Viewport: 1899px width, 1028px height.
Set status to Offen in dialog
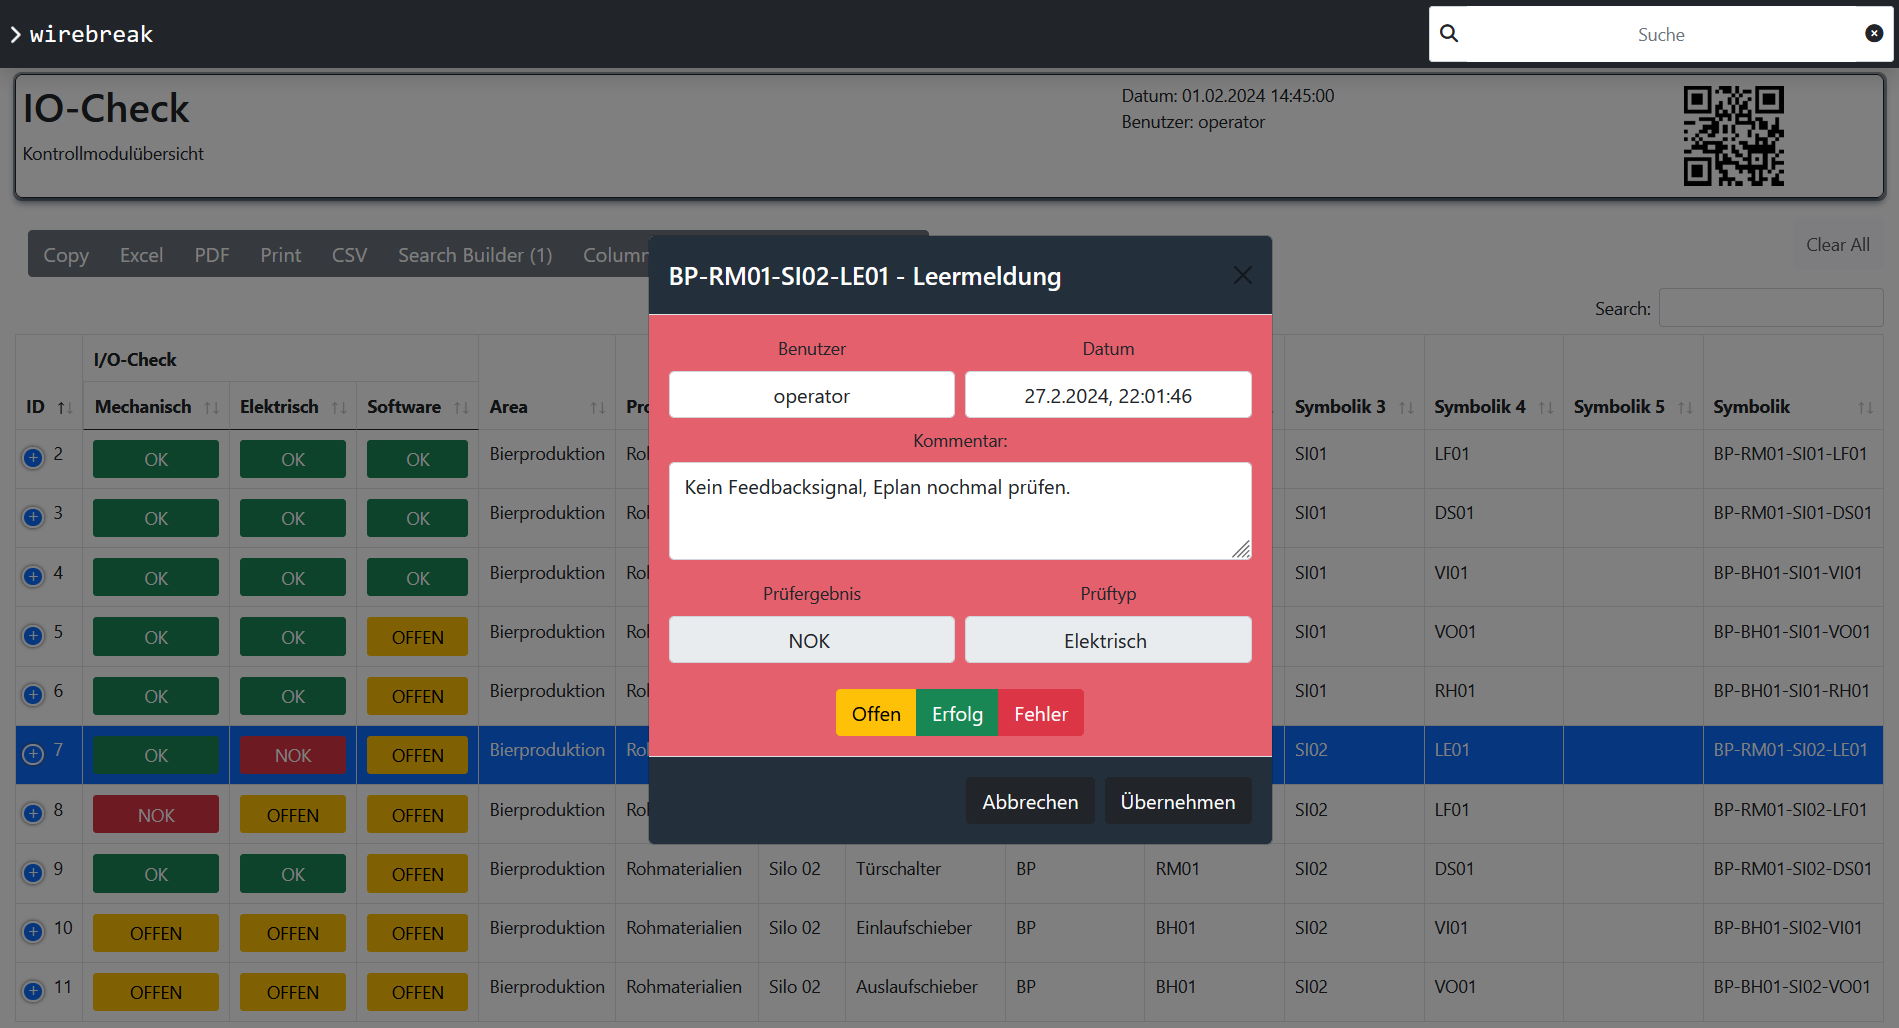click(x=876, y=713)
